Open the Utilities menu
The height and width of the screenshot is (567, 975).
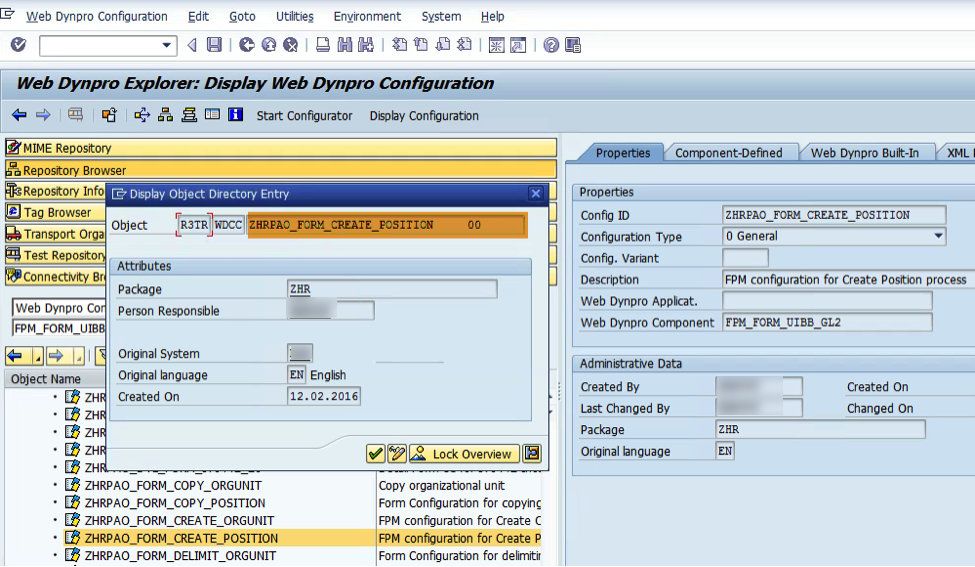coord(295,16)
